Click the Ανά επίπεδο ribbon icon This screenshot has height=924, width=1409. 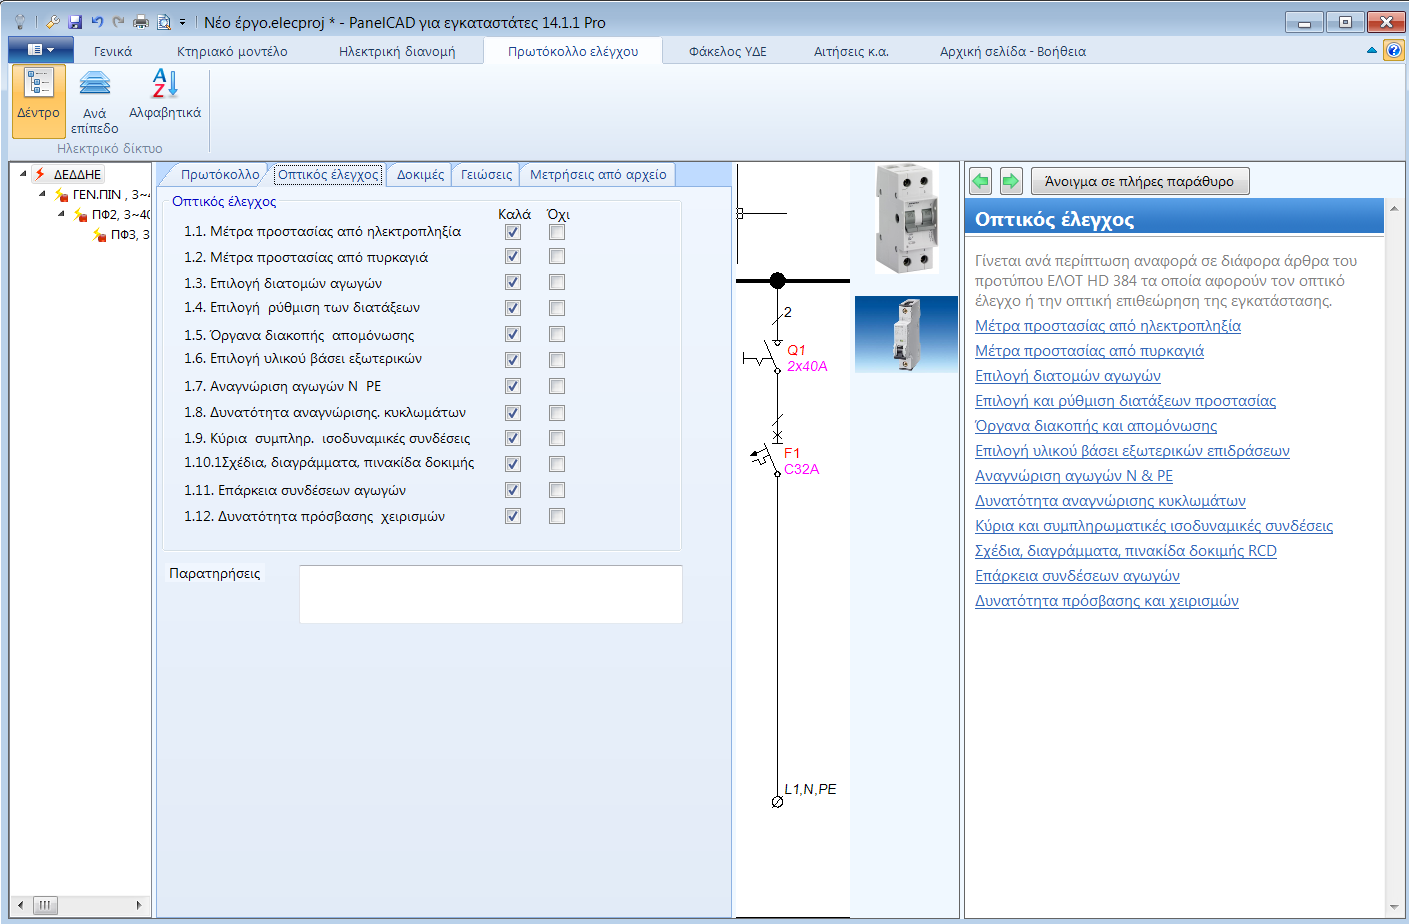pyautogui.click(x=94, y=97)
